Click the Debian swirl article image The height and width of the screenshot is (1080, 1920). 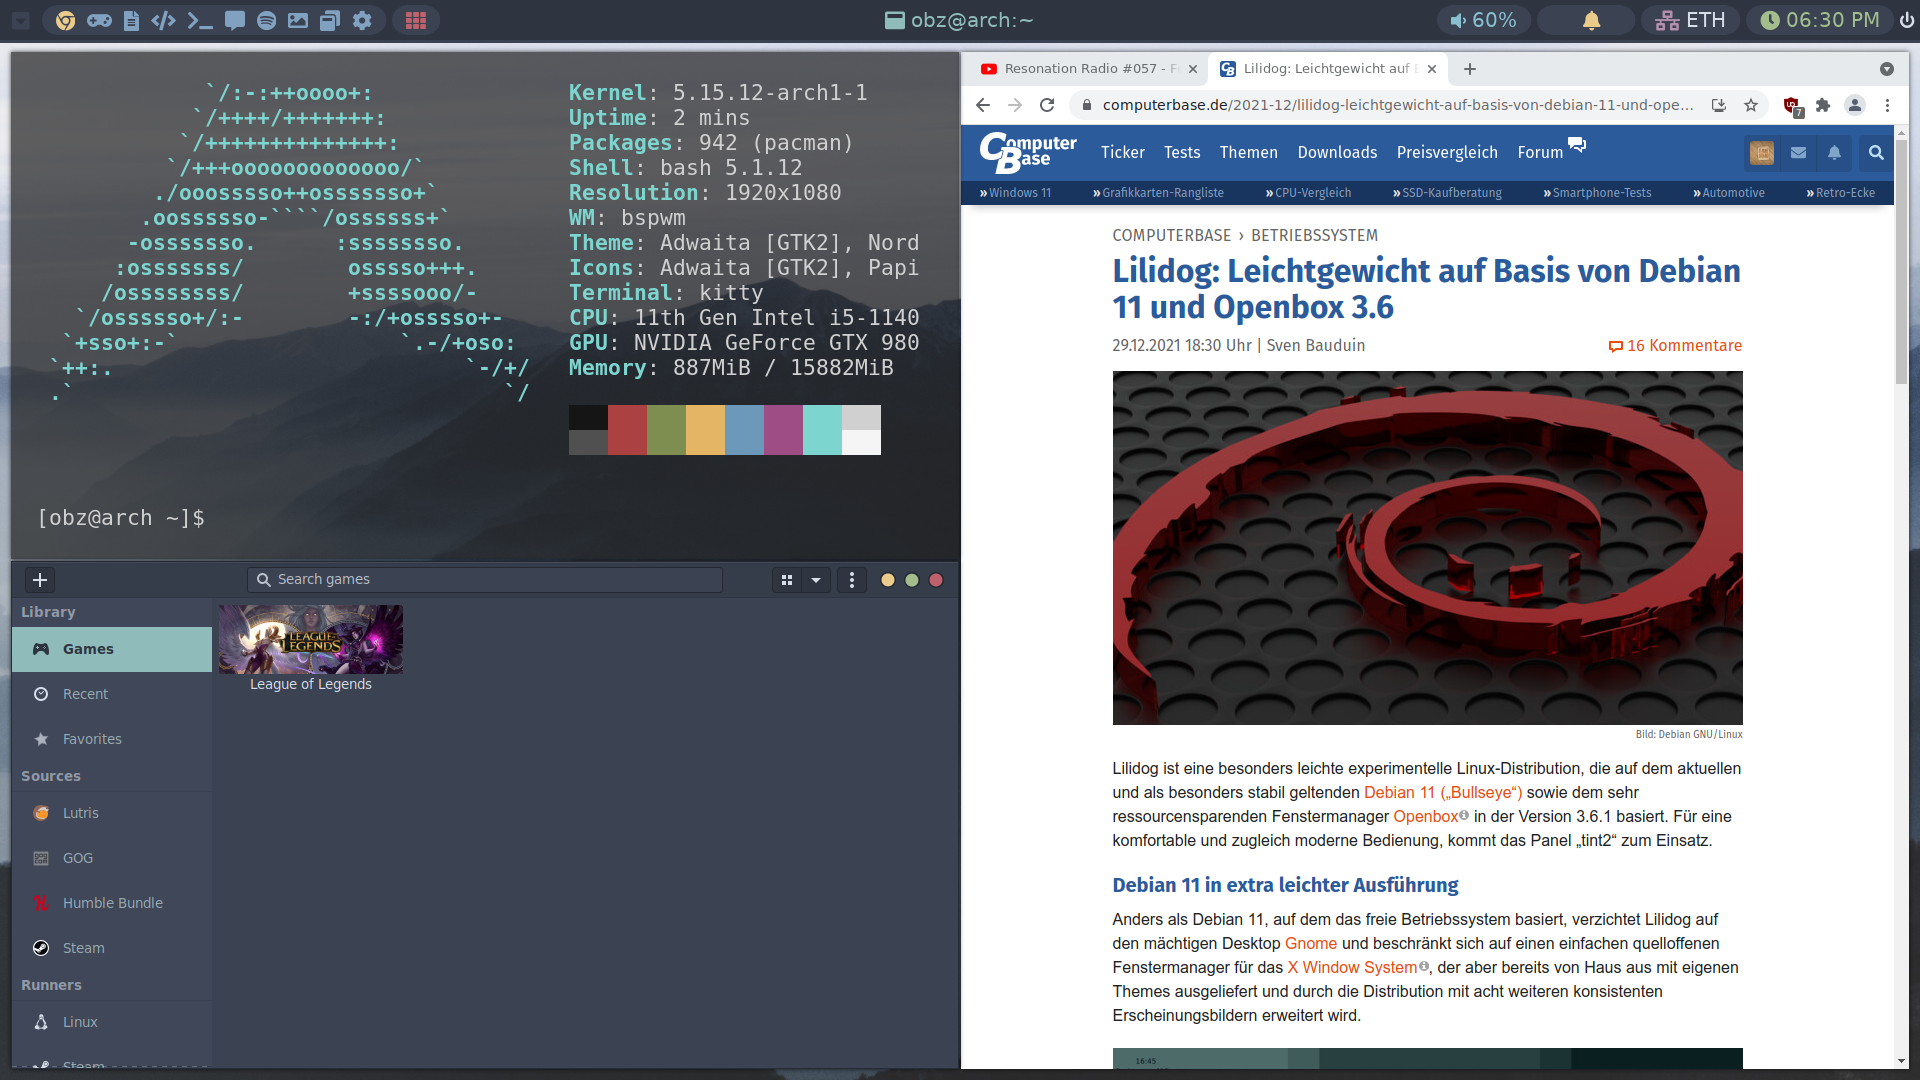1427,548
